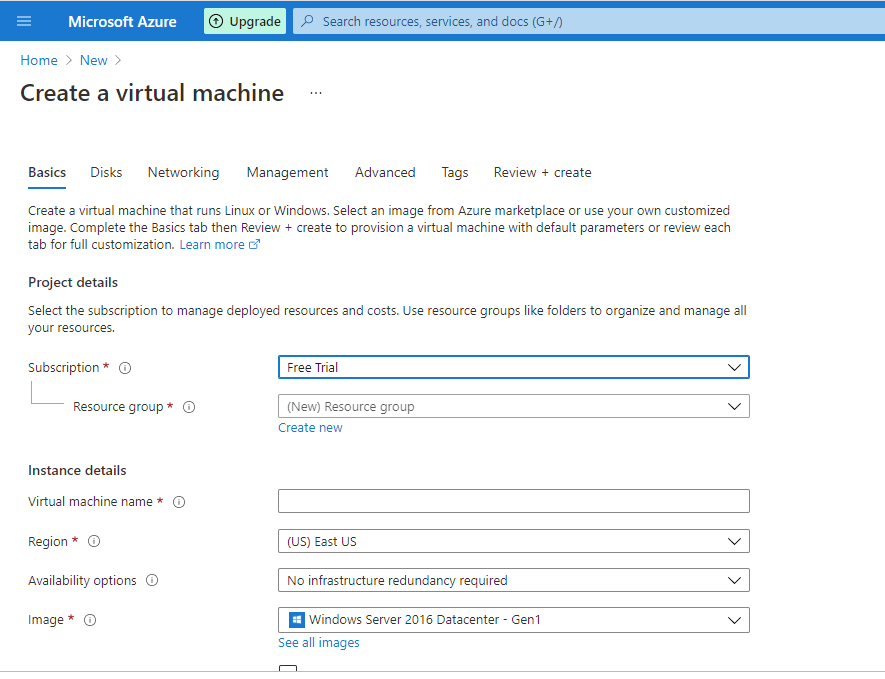Open the New breadcrumb link
This screenshot has width=885, height=679.
pyautogui.click(x=93, y=60)
